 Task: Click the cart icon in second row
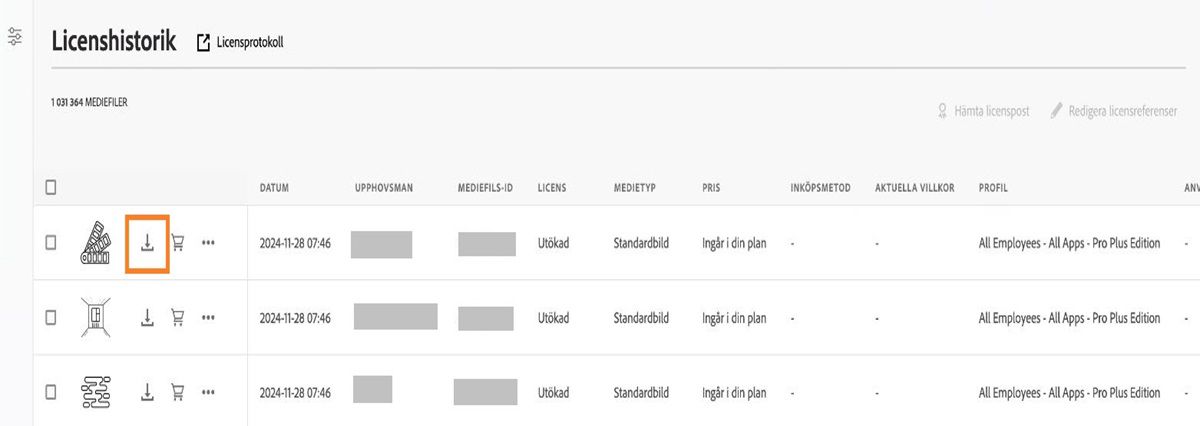tap(178, 318)
